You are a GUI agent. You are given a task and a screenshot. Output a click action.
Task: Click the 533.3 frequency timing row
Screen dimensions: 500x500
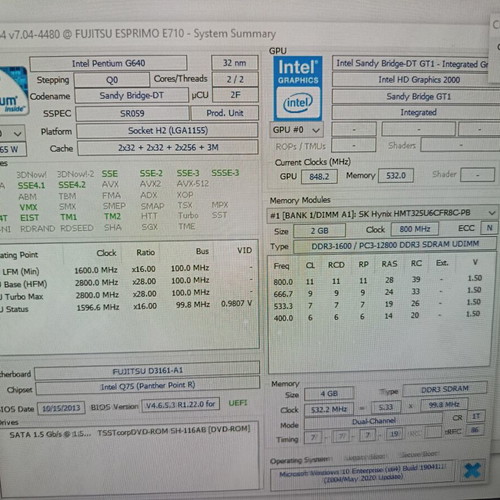coord(377,305)
